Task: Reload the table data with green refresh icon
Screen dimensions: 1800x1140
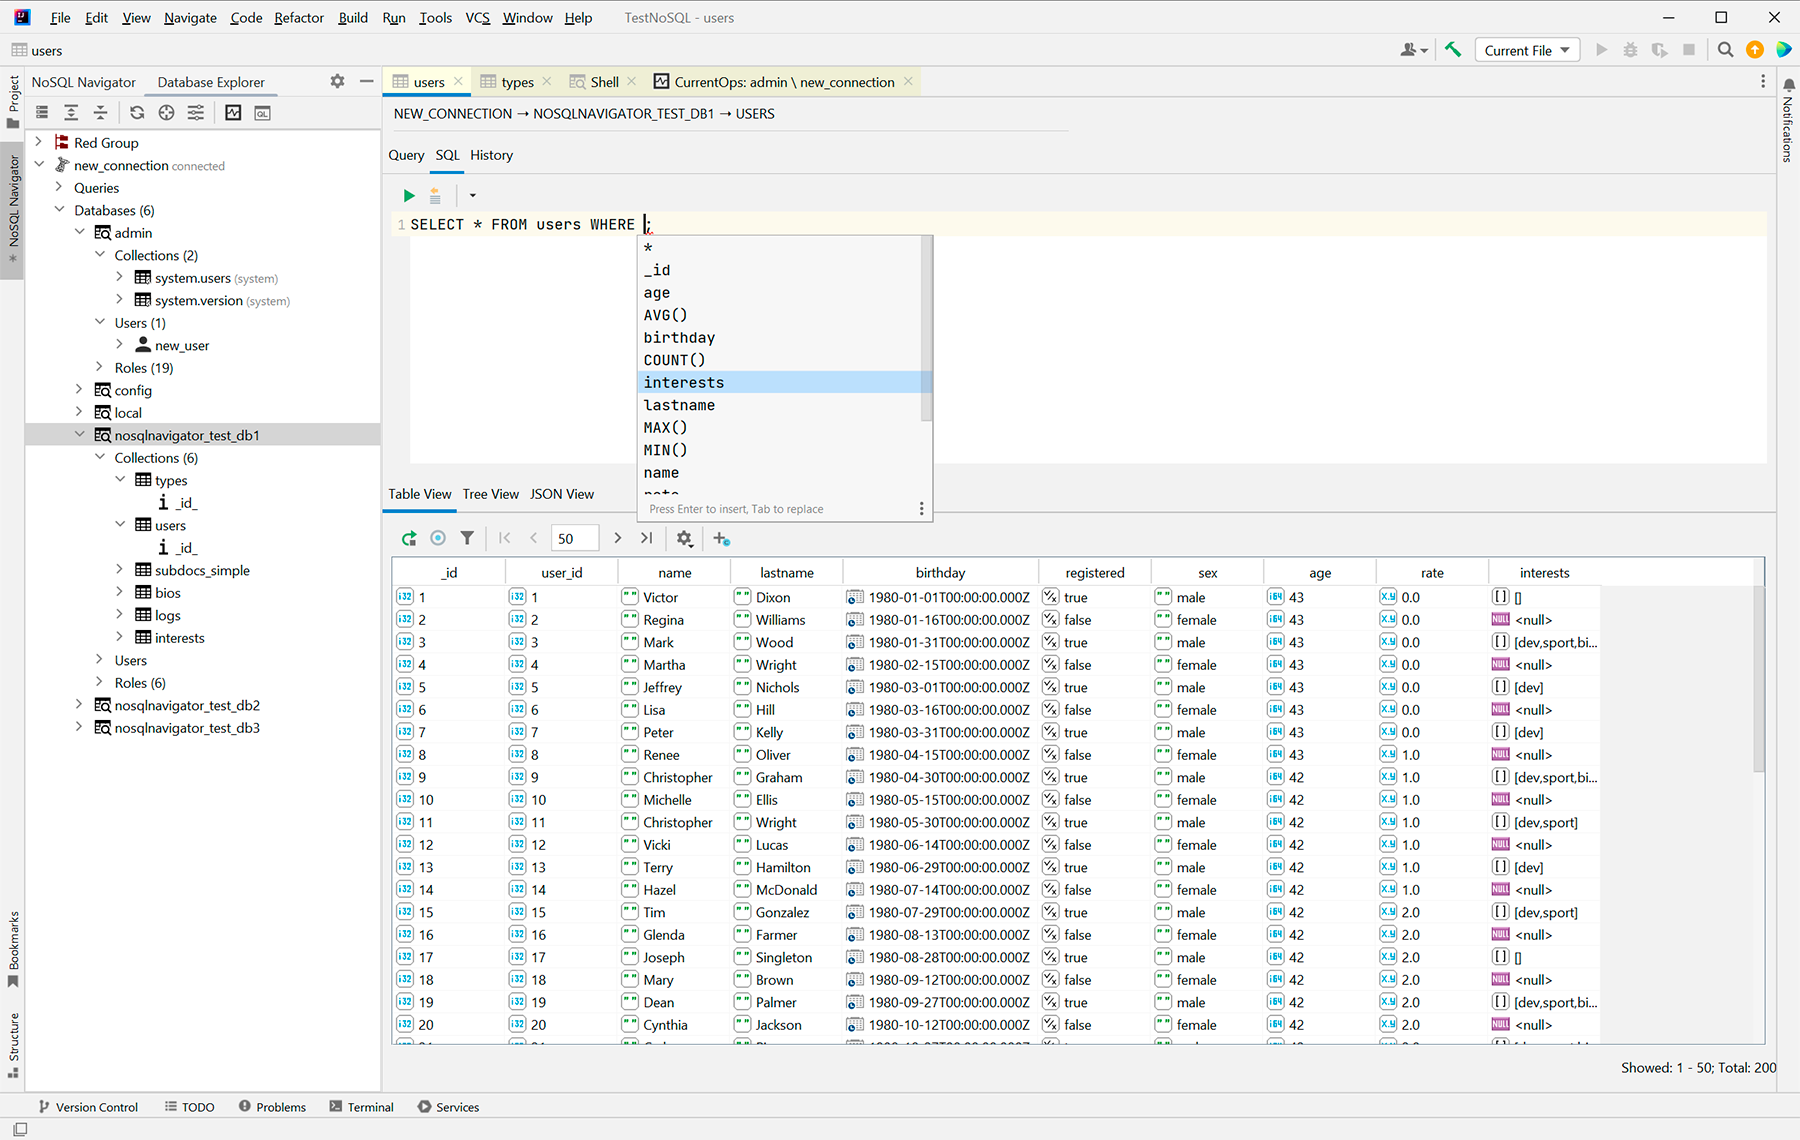Action: 409,538
